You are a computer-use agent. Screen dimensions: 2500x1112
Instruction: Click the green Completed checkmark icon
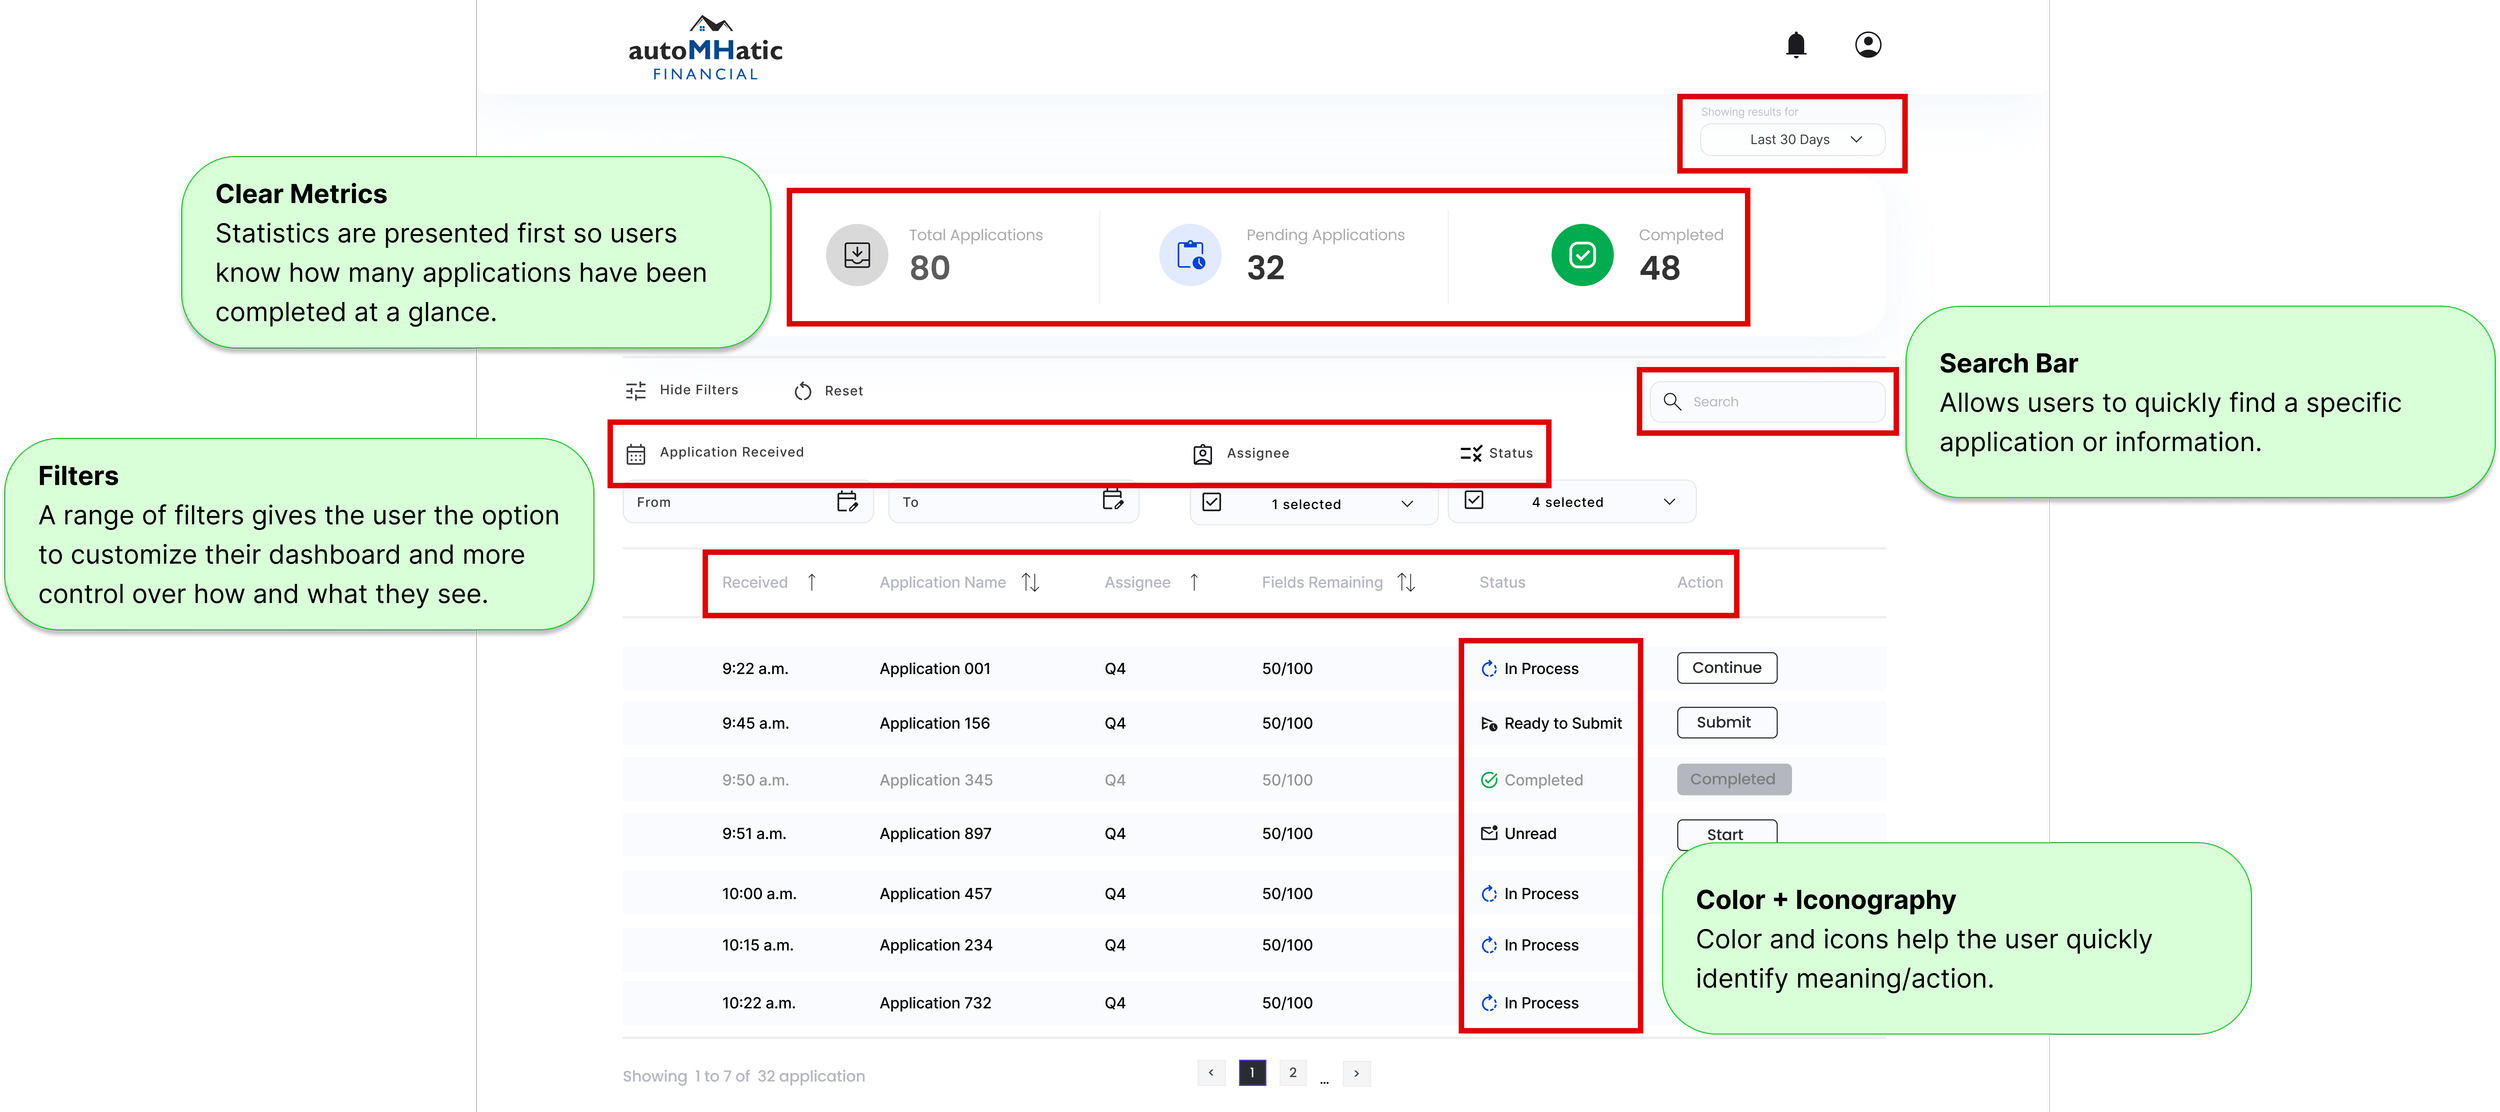[1581, 256]
